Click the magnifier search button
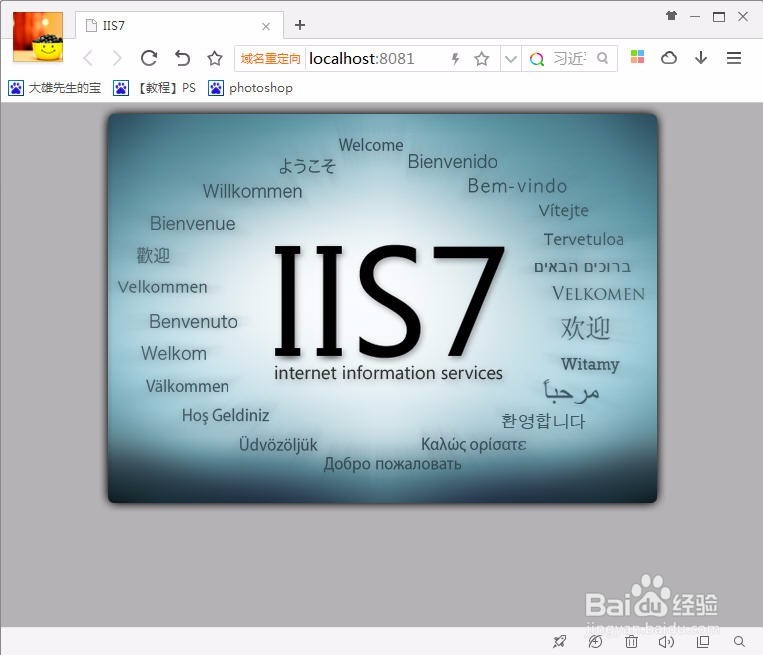The image size is (763, 655). (602, 58)
